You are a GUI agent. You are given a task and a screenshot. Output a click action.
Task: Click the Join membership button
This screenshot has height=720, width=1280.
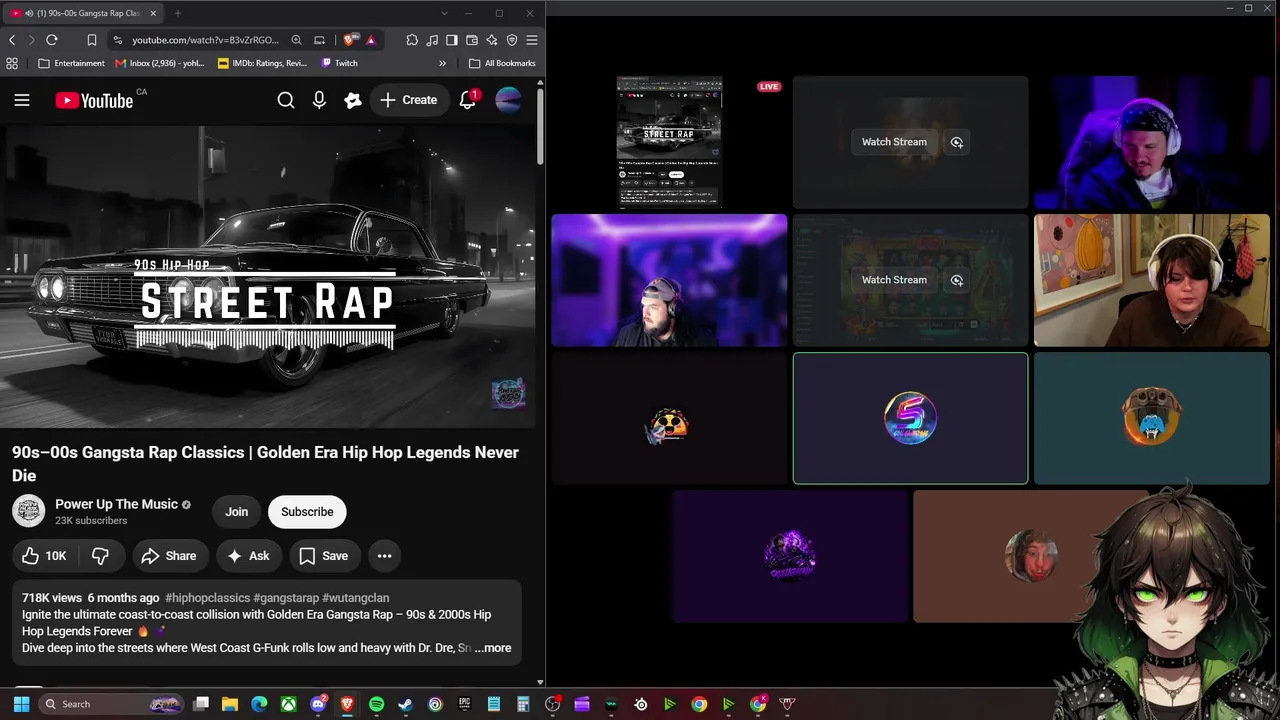tap(237, 512)
